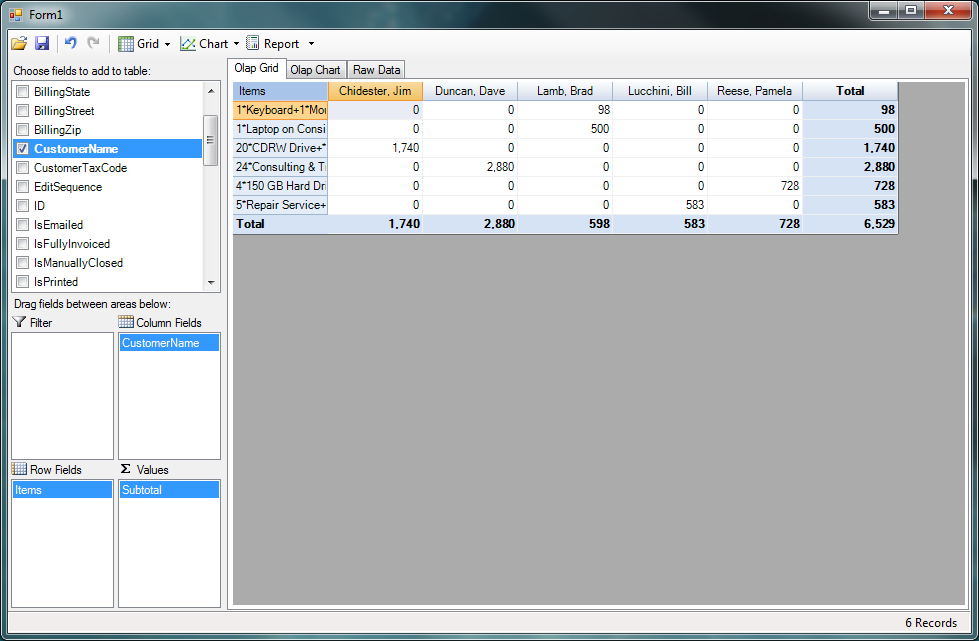The height and width of the screenshot is (641, 979).
Task: Click the Form1 window icon
Action: click(15, 14)
